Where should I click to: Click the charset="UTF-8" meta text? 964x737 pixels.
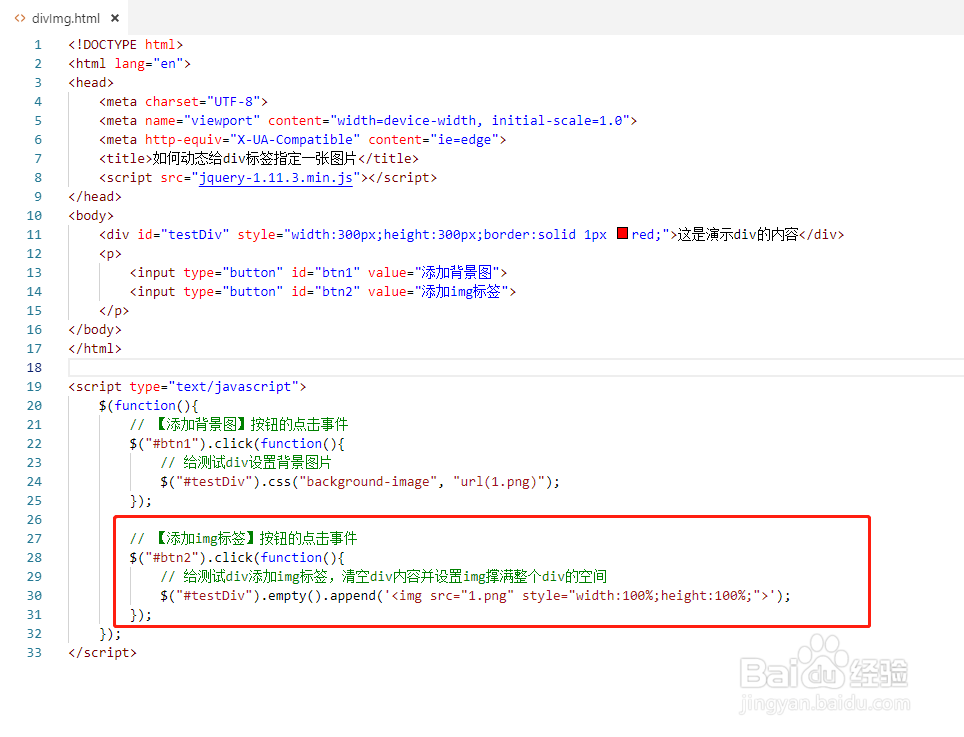[x=202, y=101]
